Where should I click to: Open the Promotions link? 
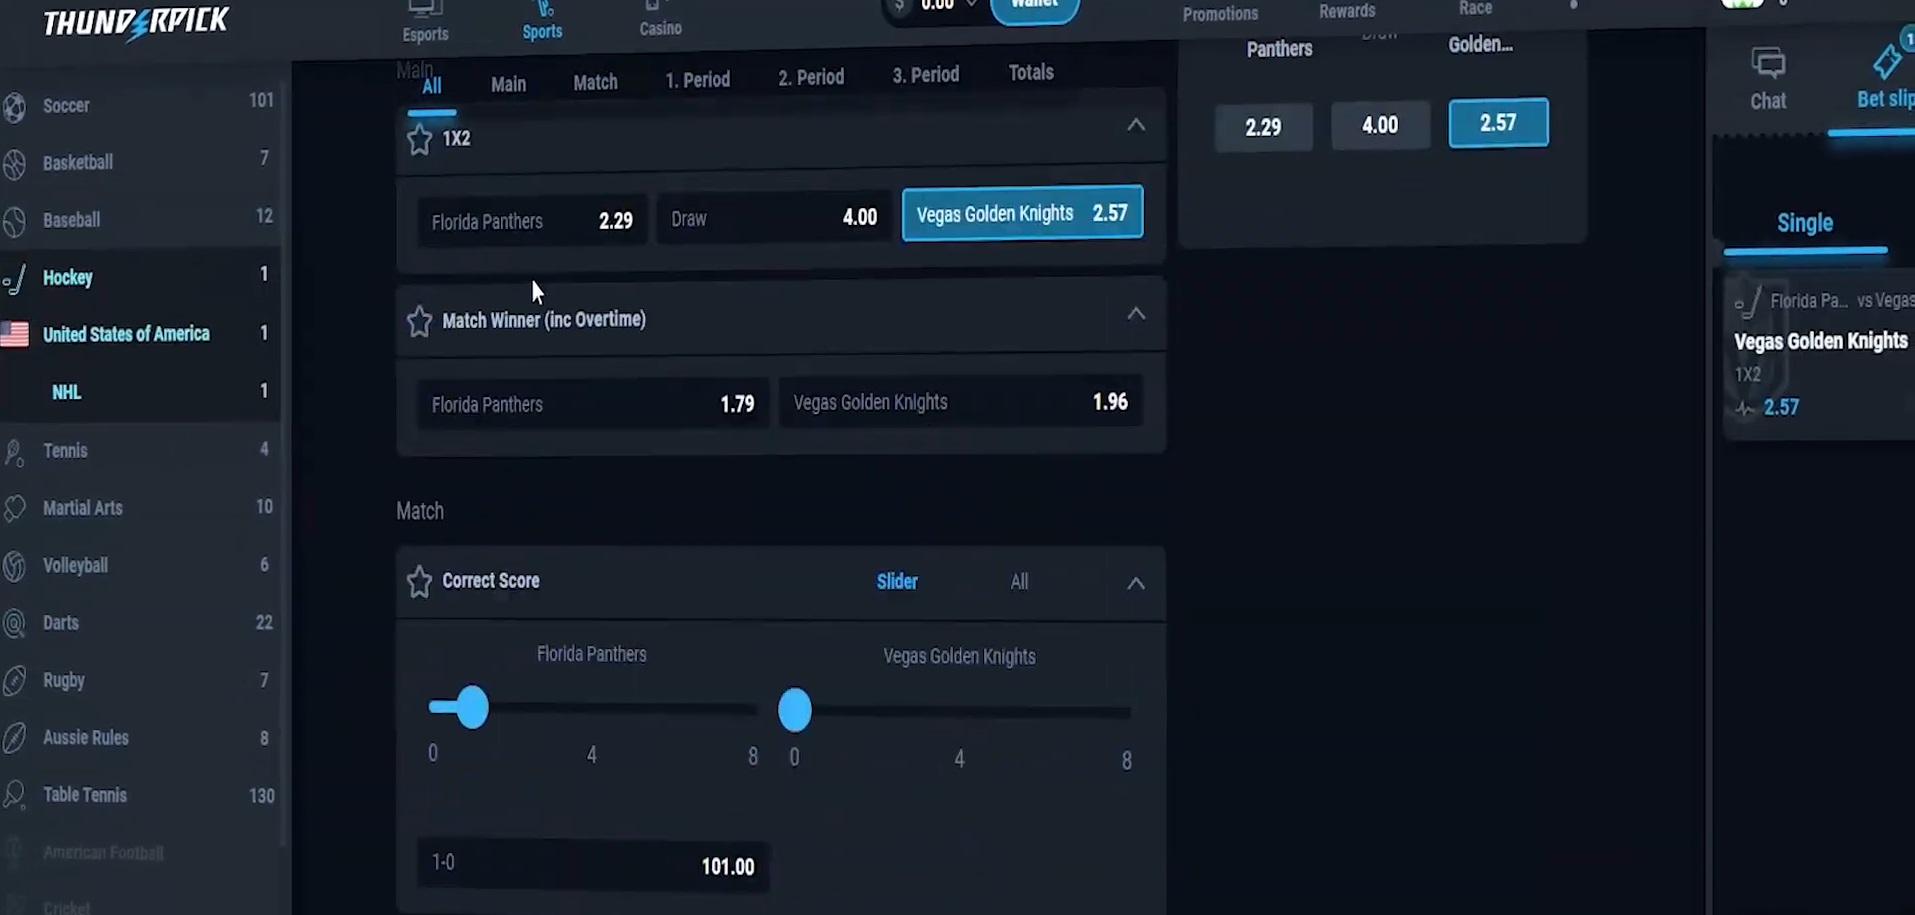coord(1220,14)
